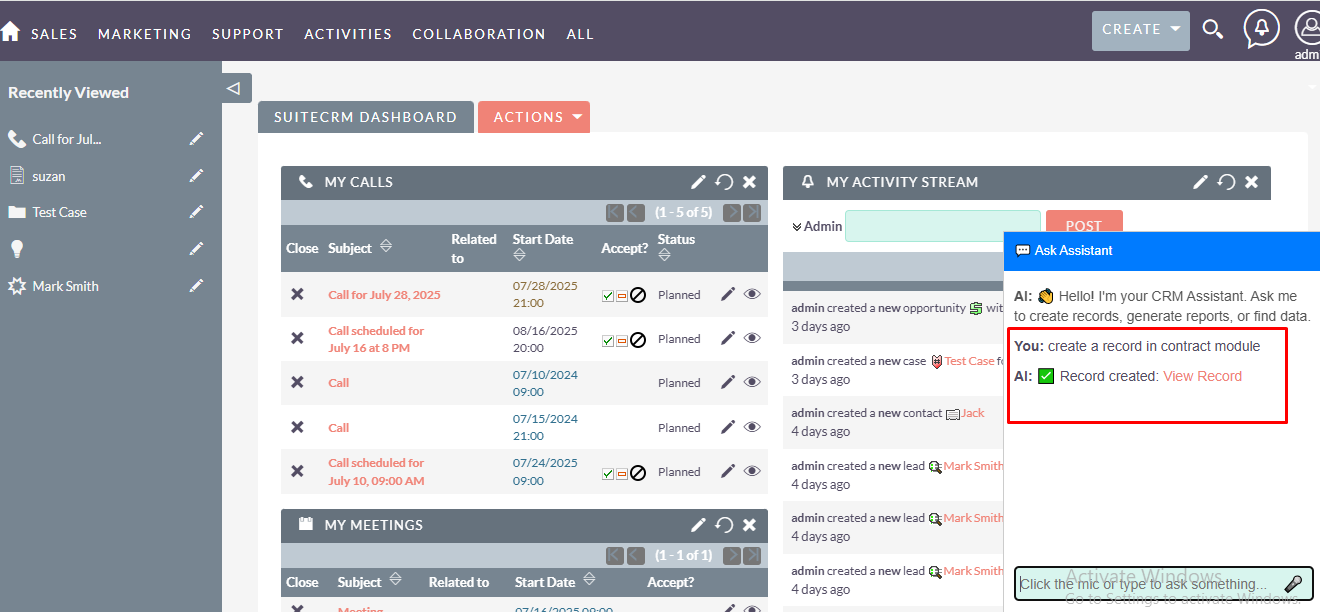The image size is (1320, 612).
Task: Switch to the SUITECRM DASHBOARD tab
Action: tap(365, 117)
